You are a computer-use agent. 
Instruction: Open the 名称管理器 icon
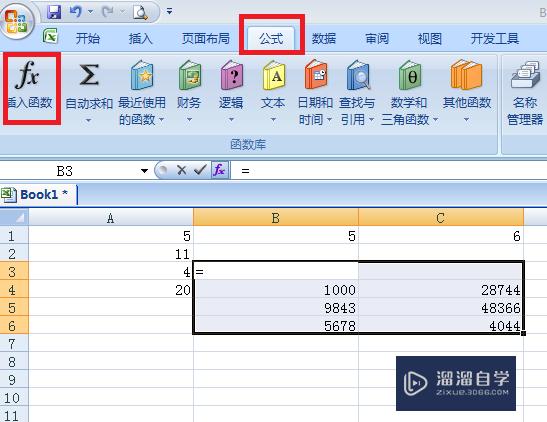[x=525, y=75]
